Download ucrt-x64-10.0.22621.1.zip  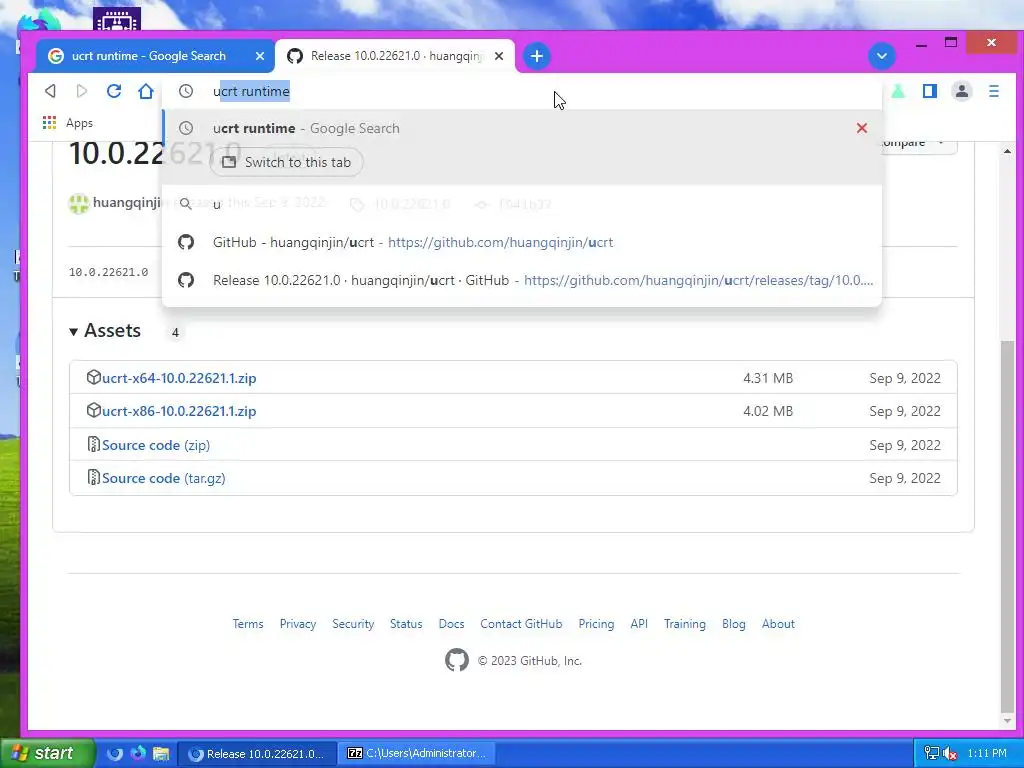(179, 378)
